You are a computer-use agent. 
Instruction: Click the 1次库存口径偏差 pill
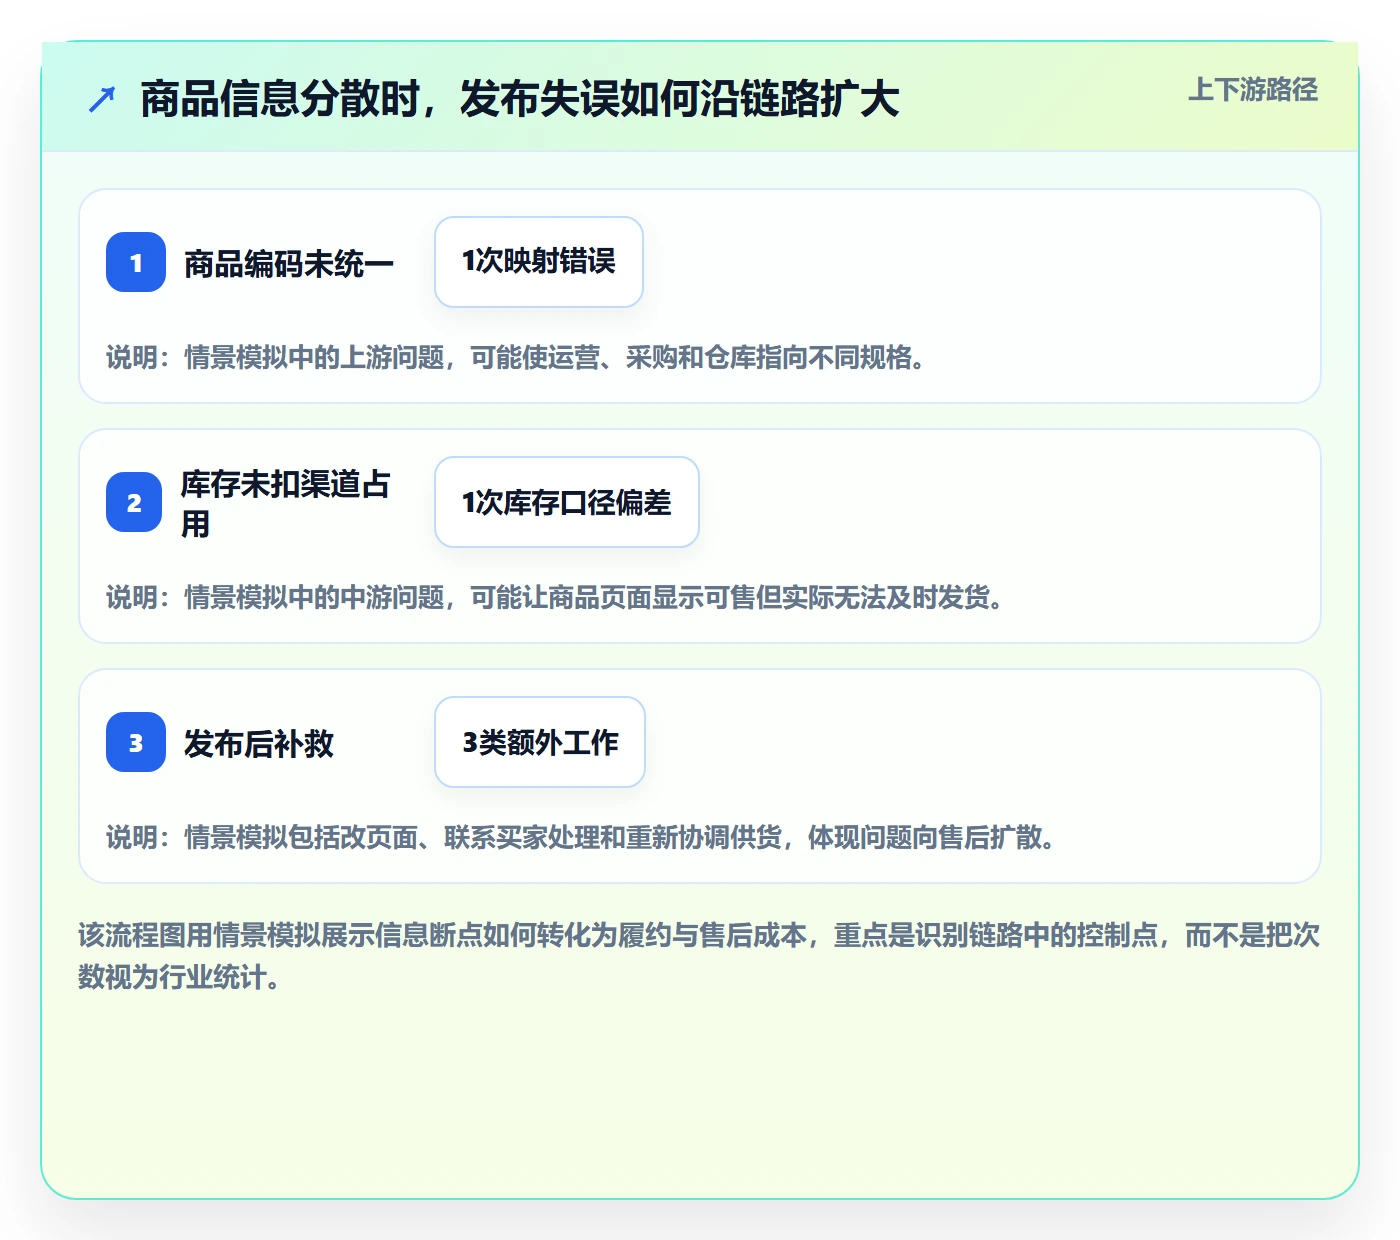[x=567, y=502]
